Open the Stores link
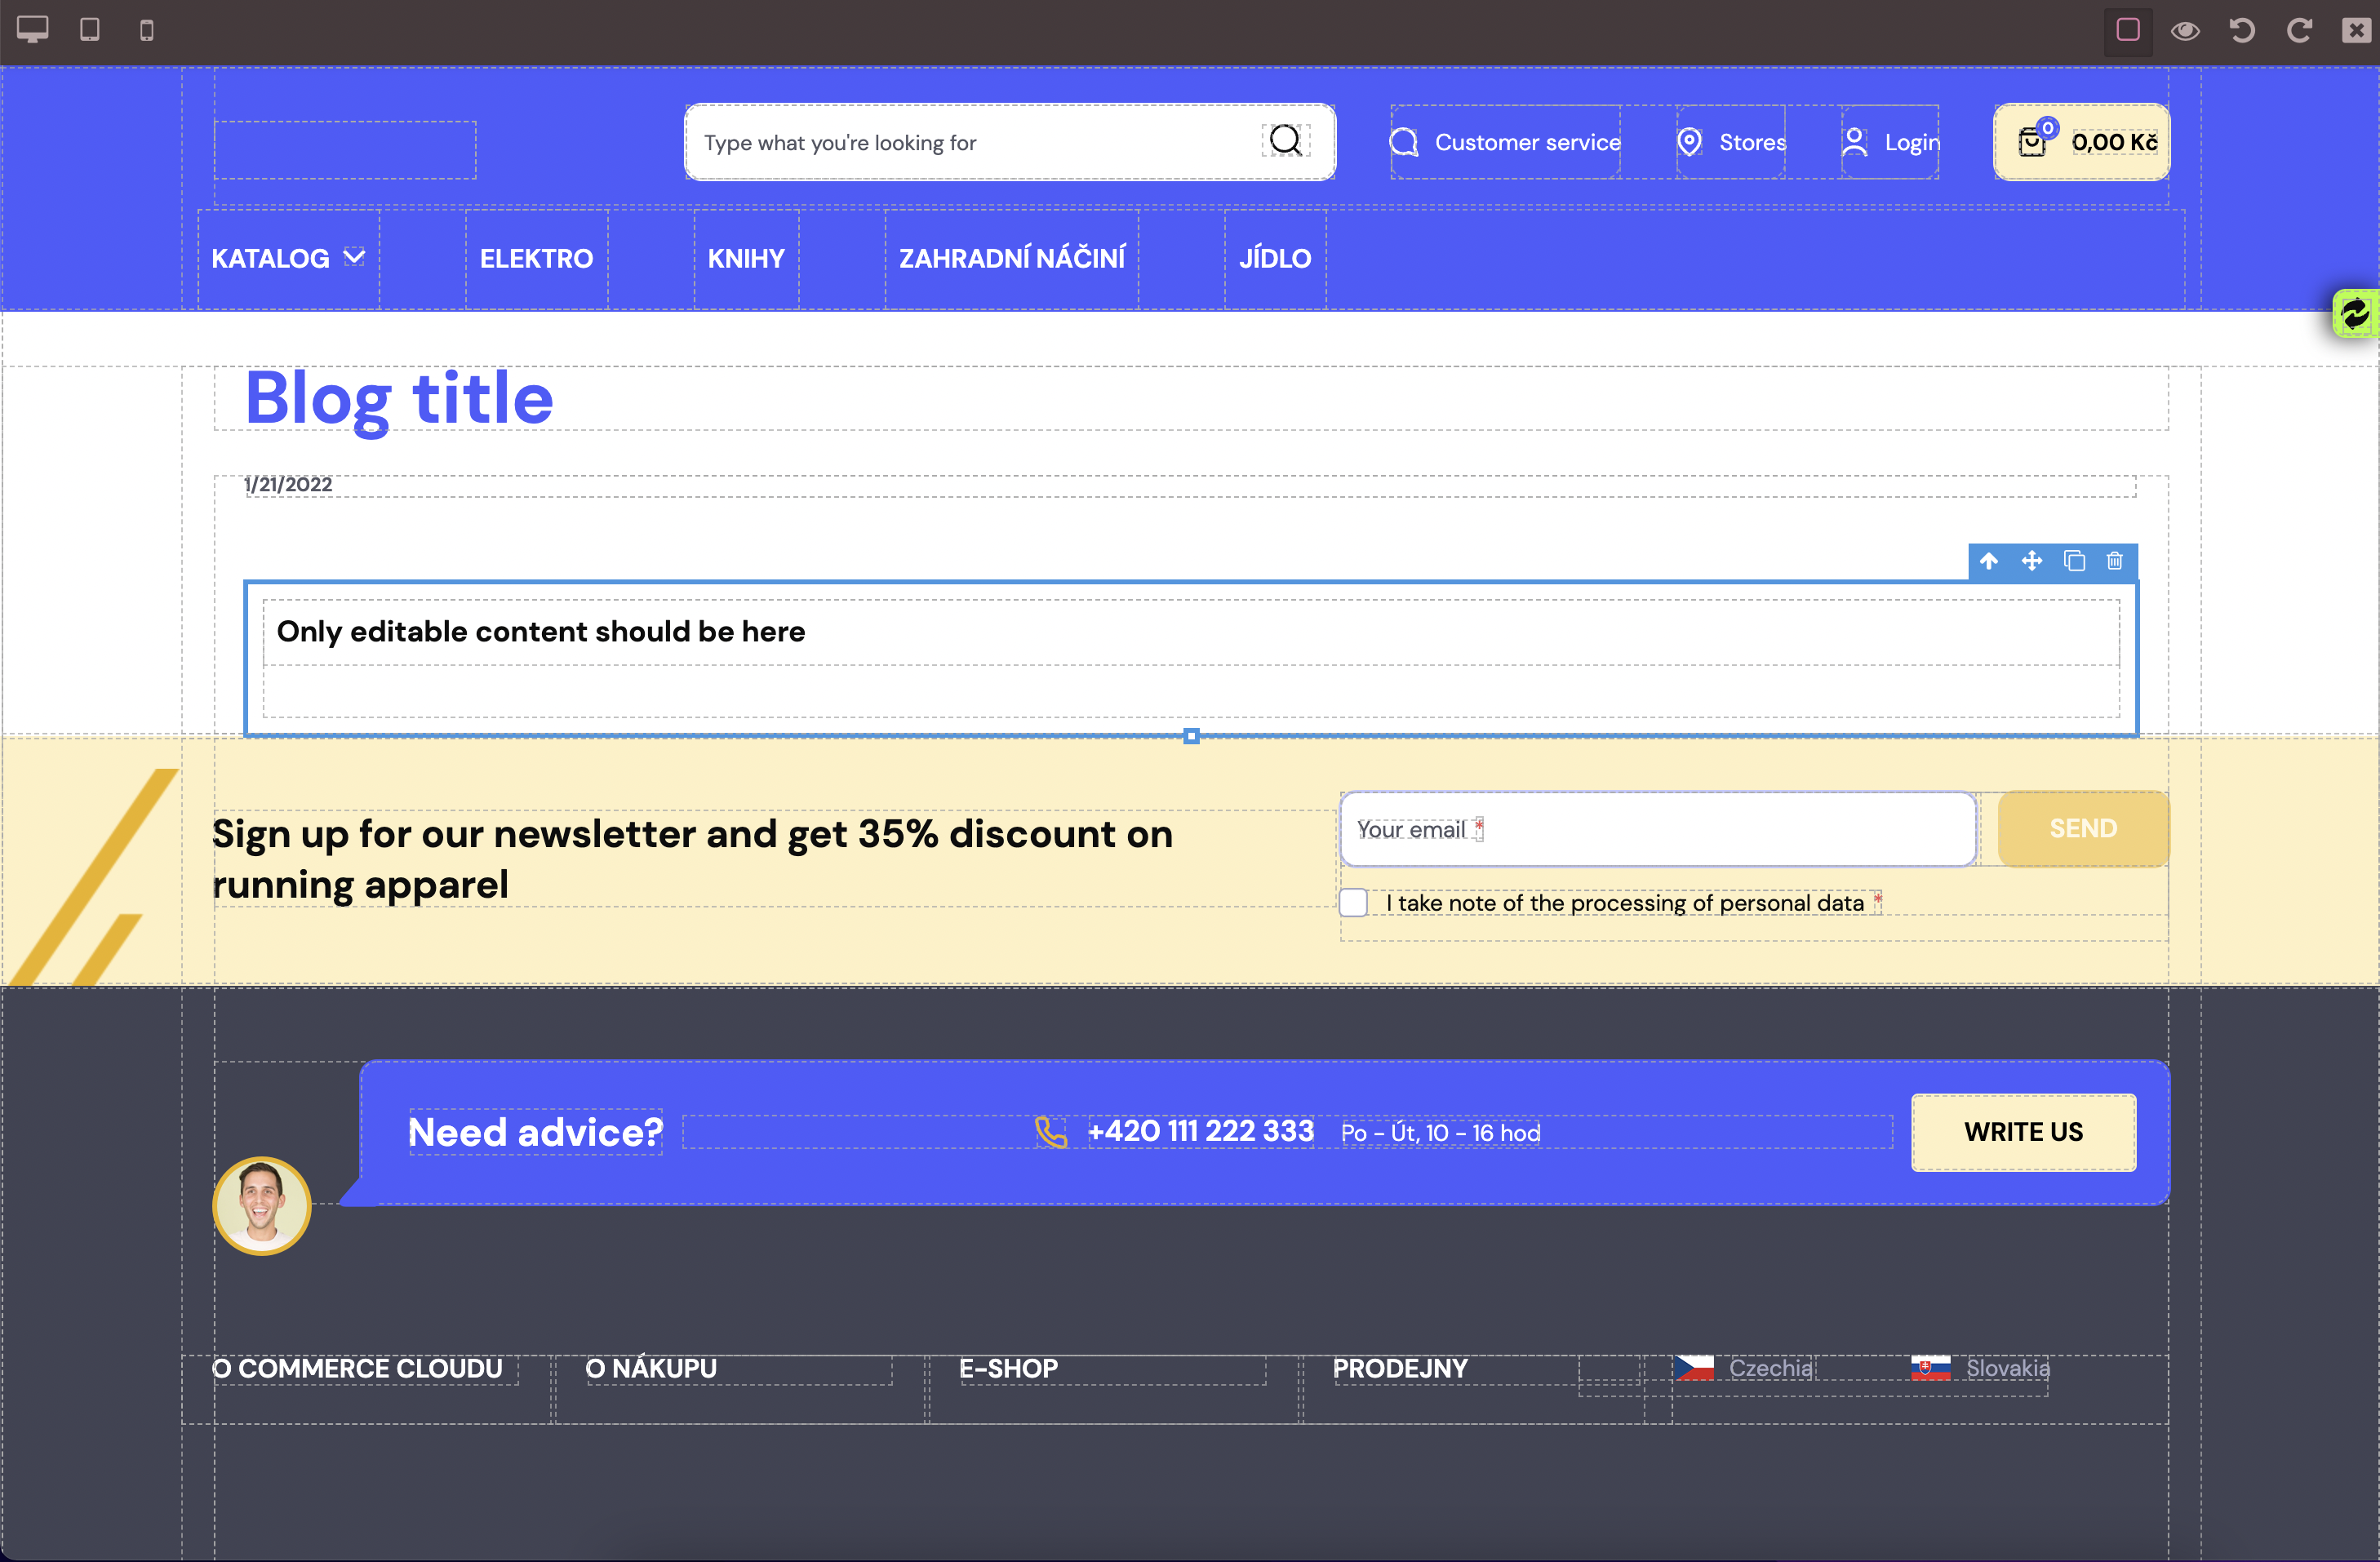Viewport: 2380px width, 1562px height. (x=1753, y=142)
